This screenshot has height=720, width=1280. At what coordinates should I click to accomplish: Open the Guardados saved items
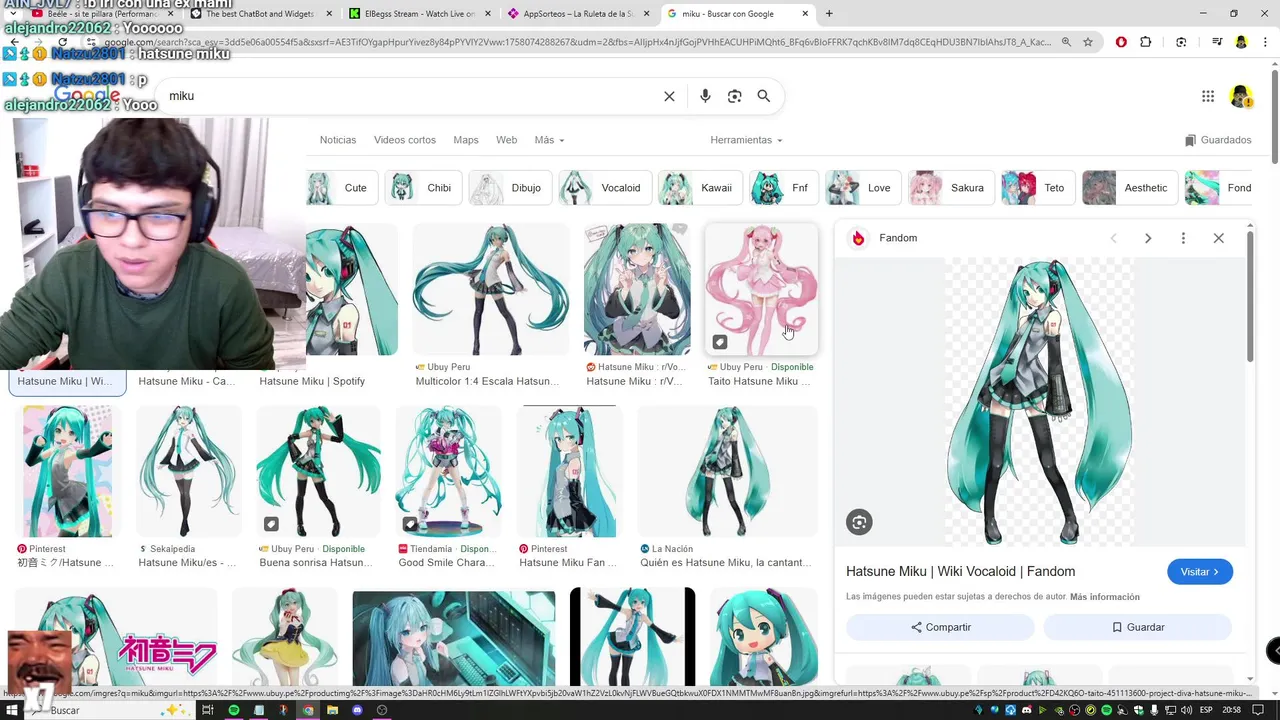tap(1218, 140)
